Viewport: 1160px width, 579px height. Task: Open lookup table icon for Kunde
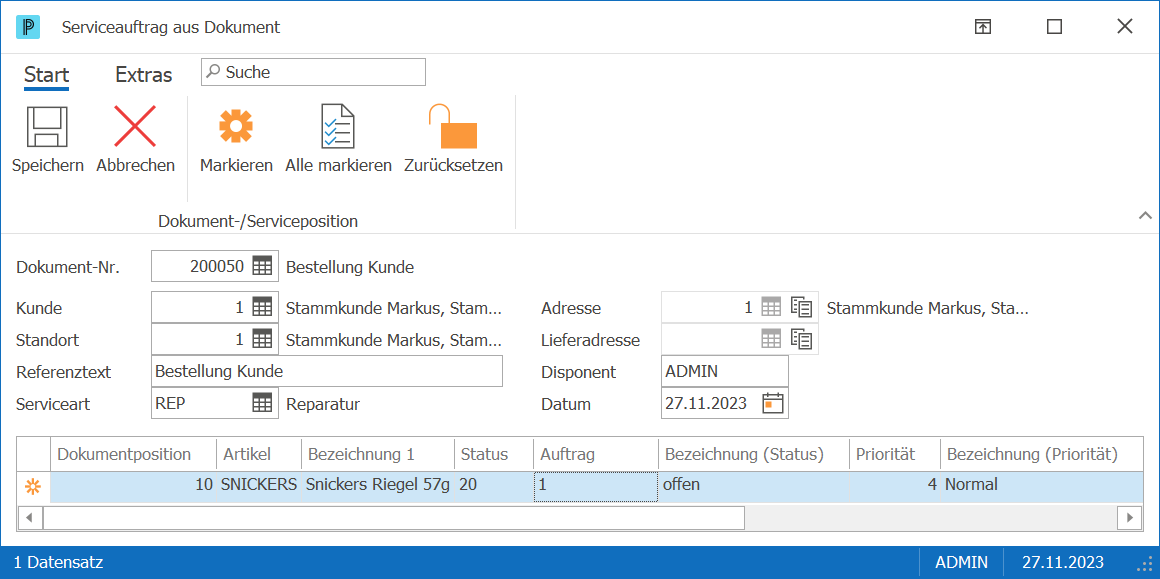pyautogui.click(x=262, y=307)
